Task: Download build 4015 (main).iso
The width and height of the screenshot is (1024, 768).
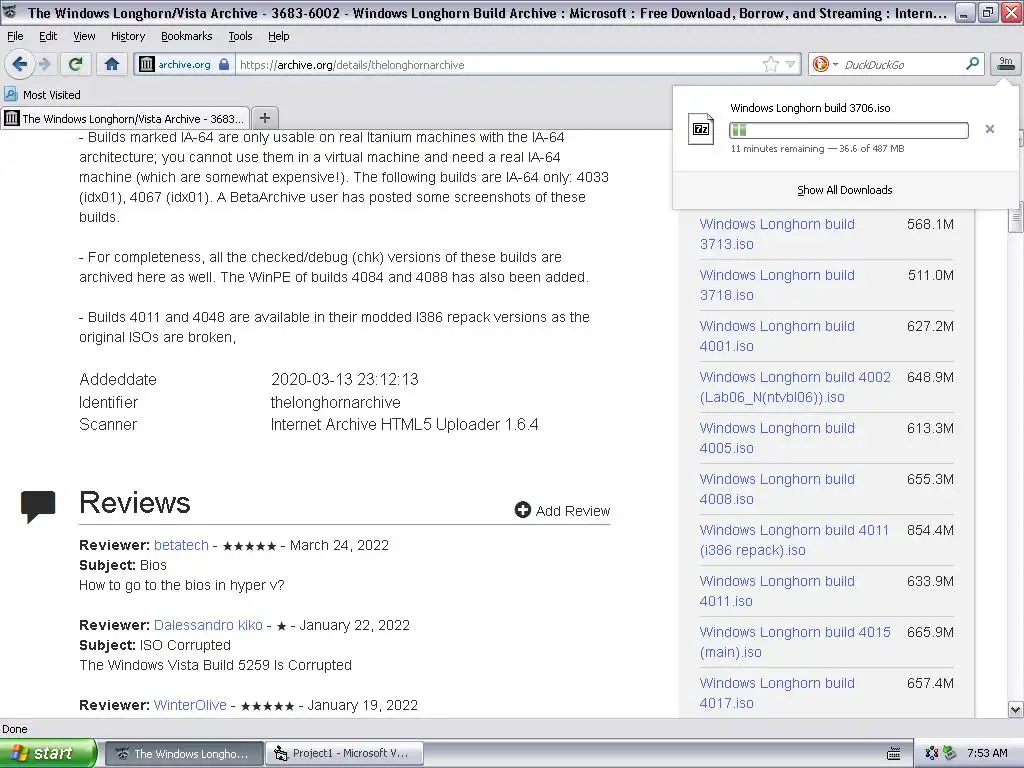Action: (795, 641)
